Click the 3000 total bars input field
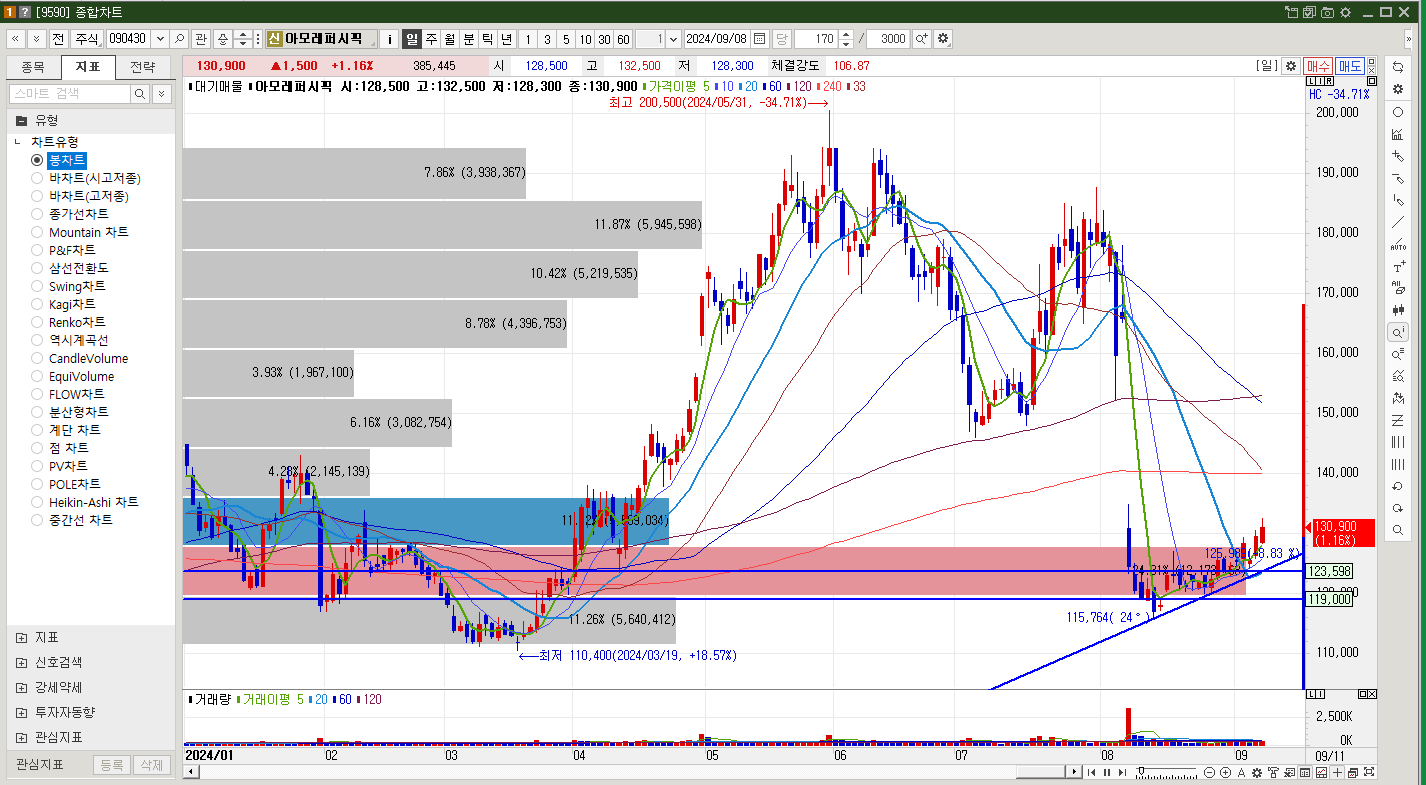Screen dimensions: 1426x785 coord(888,39)
